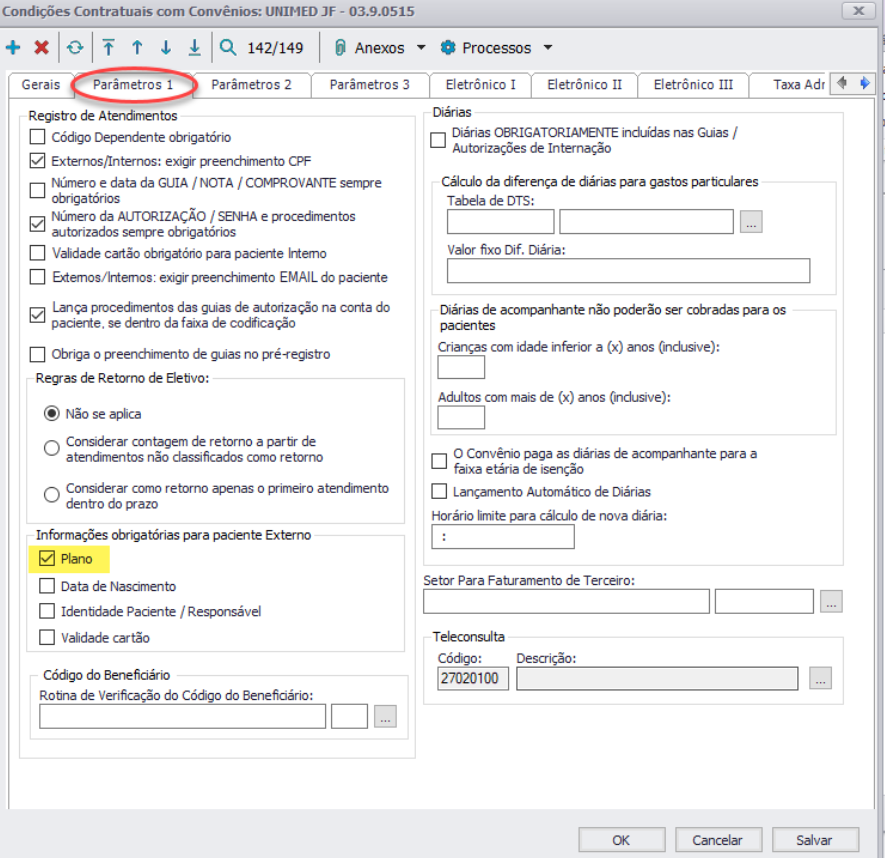Select Considerar contagem de retorno radio option

click(x=51, y=448)
